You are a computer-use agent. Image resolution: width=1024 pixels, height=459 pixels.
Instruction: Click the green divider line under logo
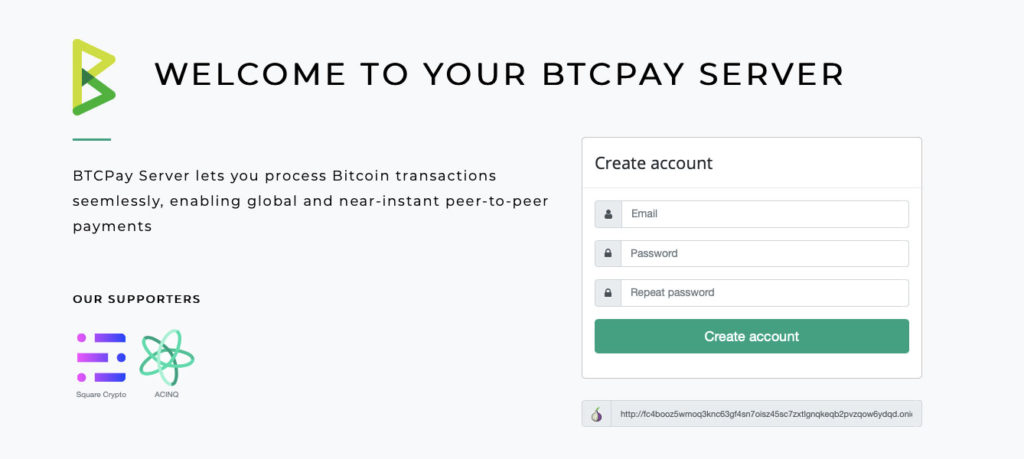[x=91, y=140]
